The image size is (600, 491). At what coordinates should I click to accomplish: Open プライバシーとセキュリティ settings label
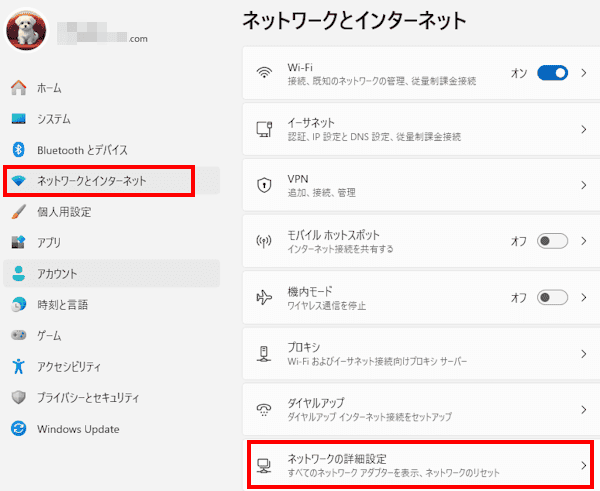point(88,398)
